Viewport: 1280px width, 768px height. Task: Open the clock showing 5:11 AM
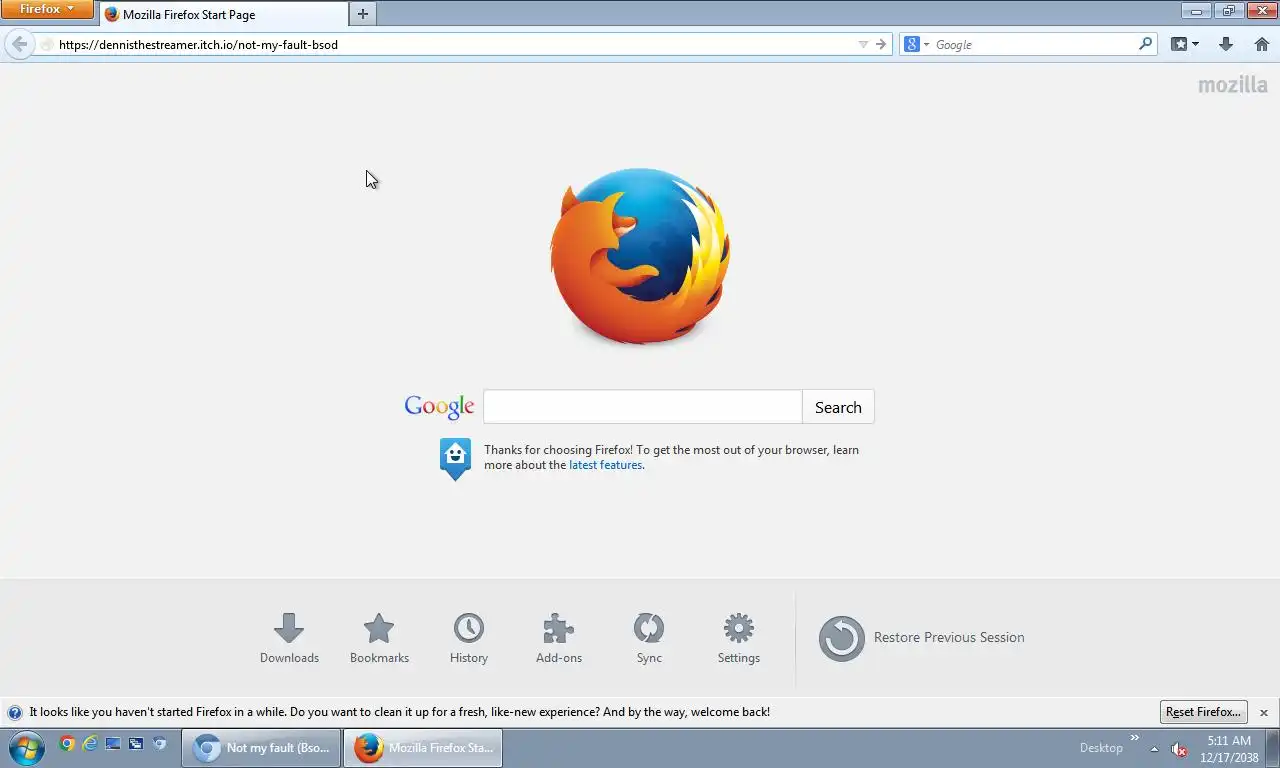1229,749
